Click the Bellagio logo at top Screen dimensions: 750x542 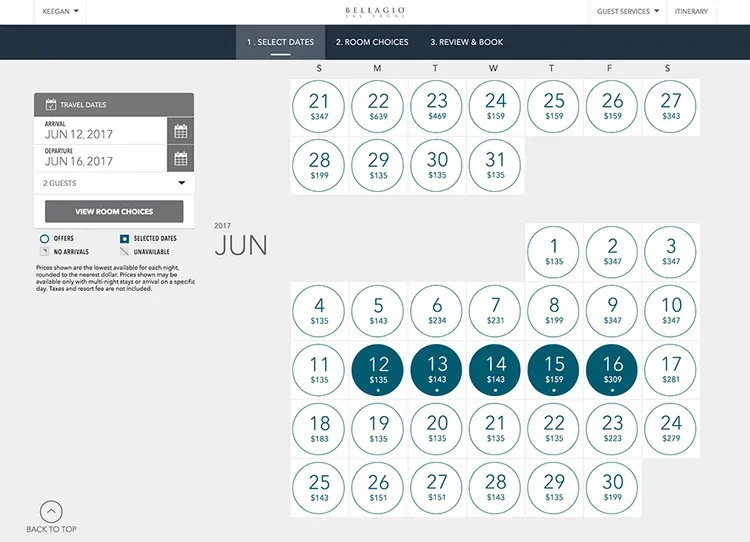[375, 11]
